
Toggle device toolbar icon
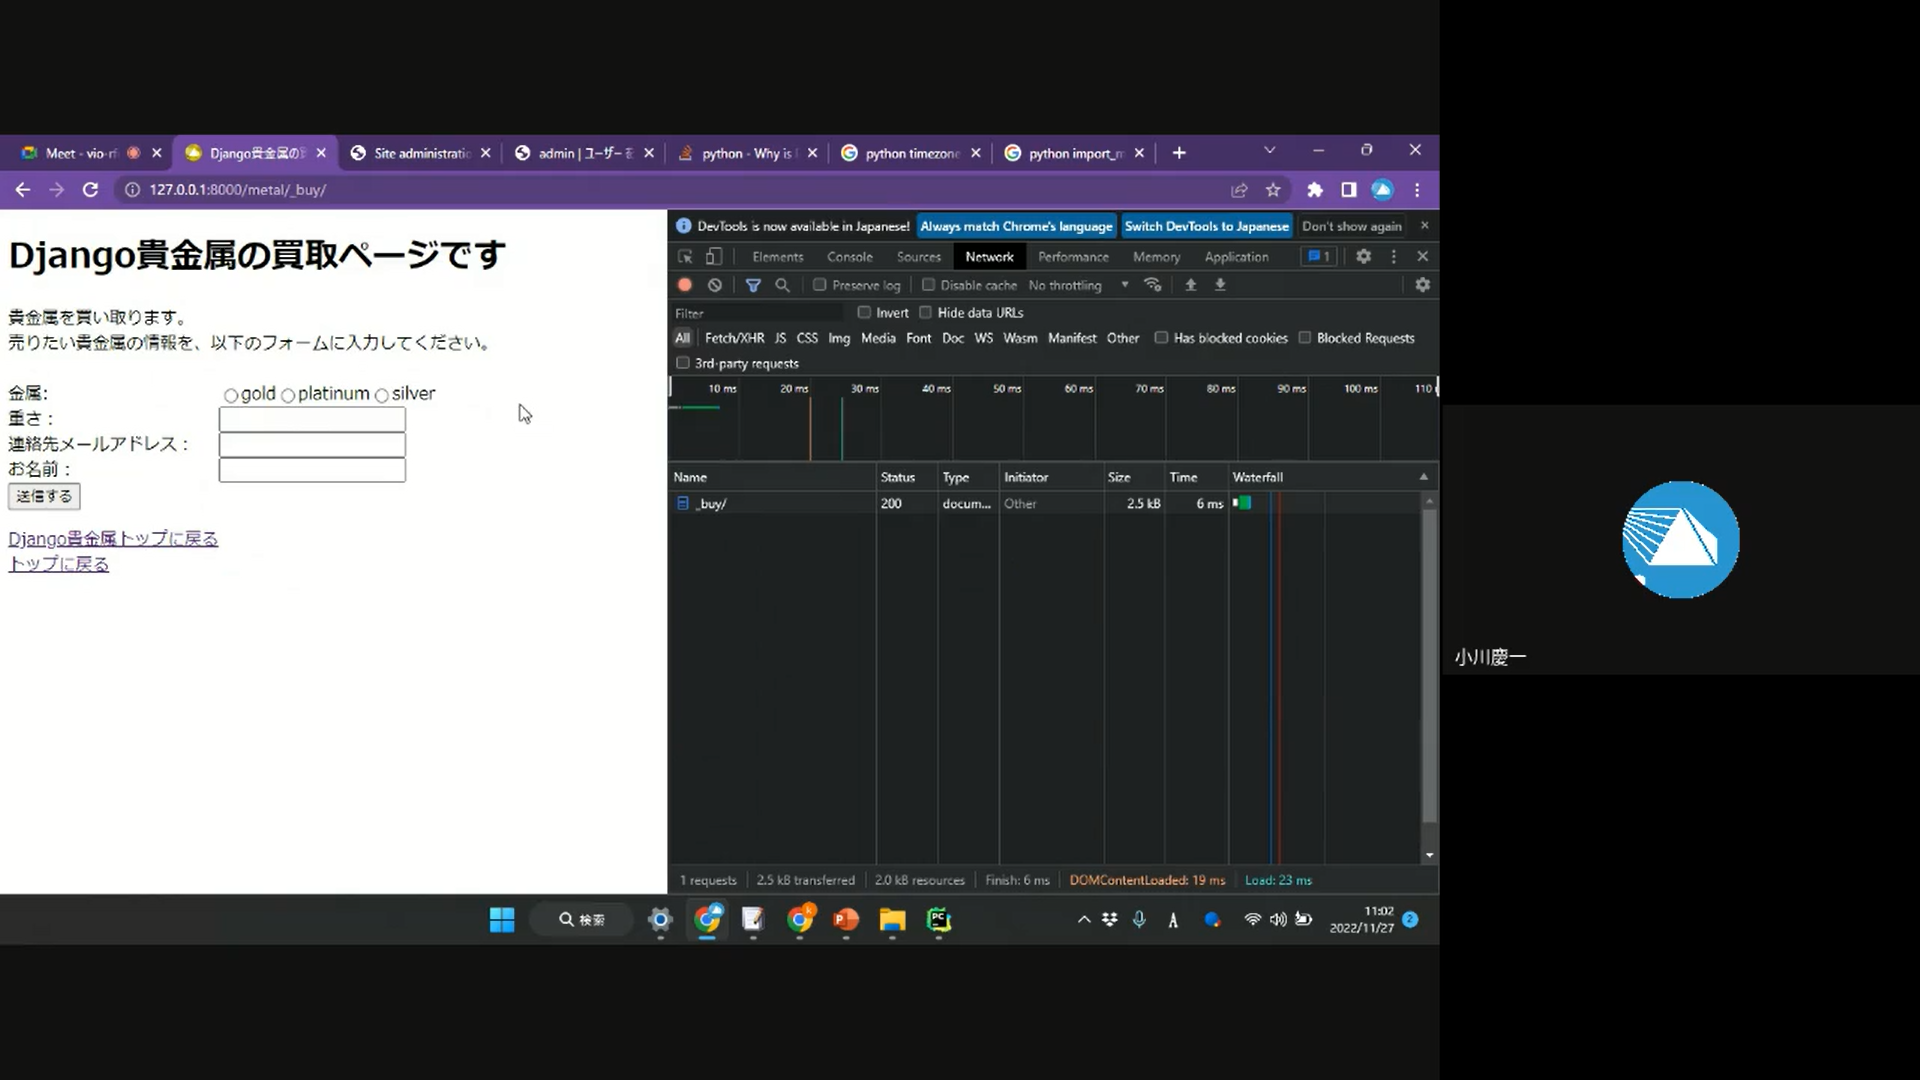click(x=714, y=257)
